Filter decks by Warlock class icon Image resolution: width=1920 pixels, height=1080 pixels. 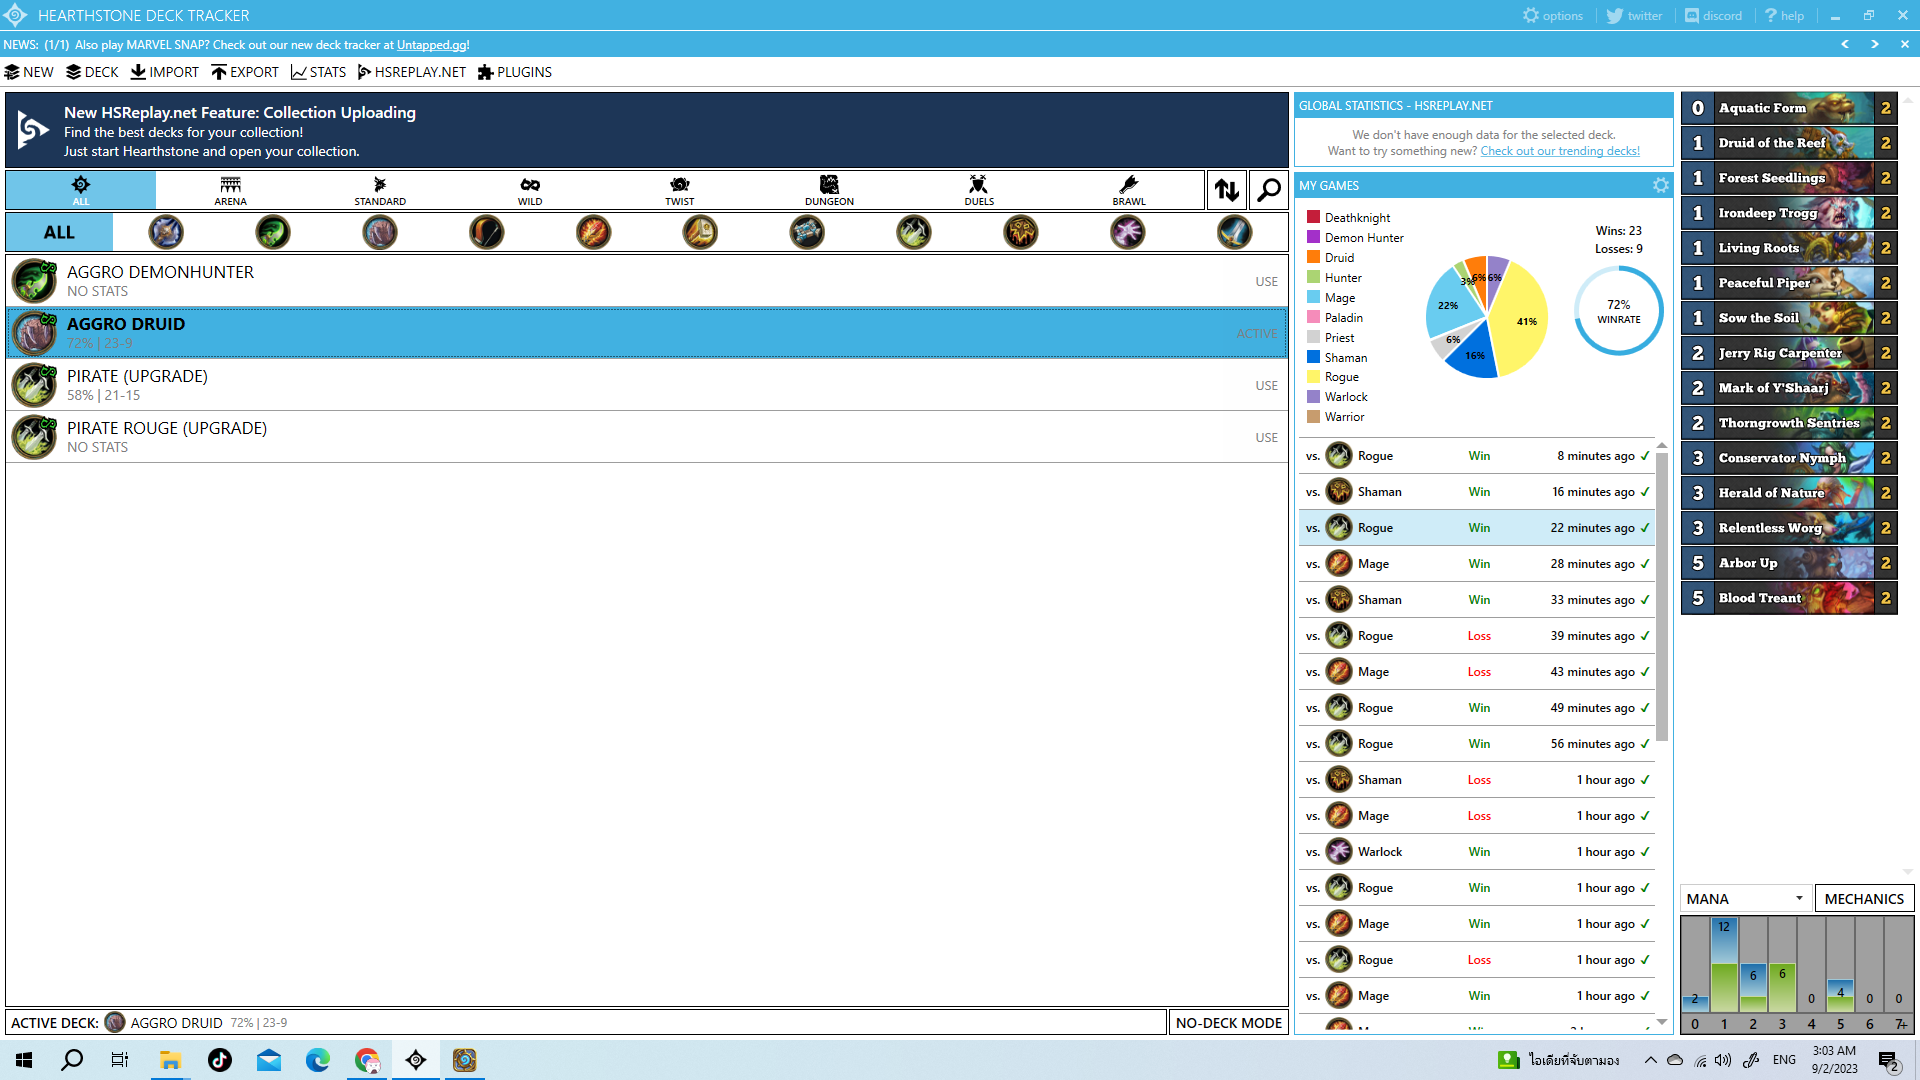[x=1128, y=232]
